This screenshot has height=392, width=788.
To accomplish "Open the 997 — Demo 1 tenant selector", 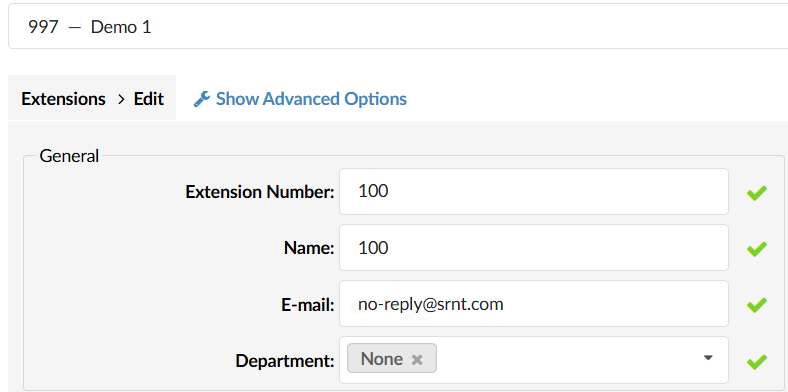I will coord(398,27).
